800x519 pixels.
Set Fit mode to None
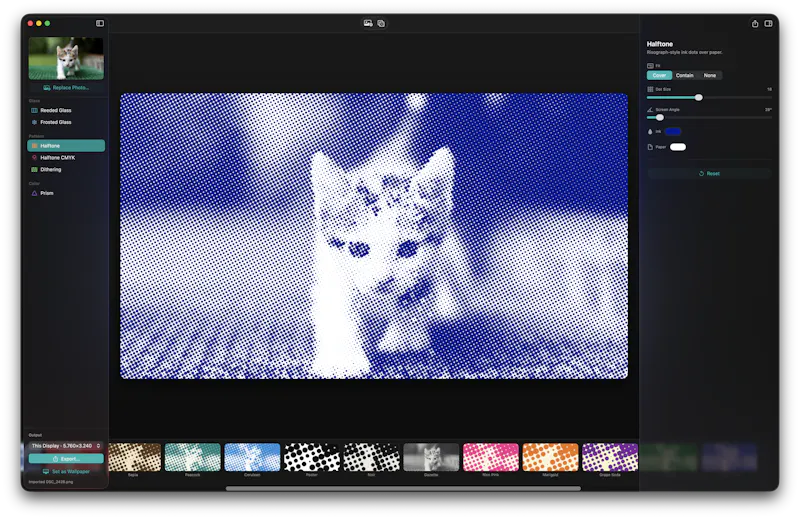(710, 76)
